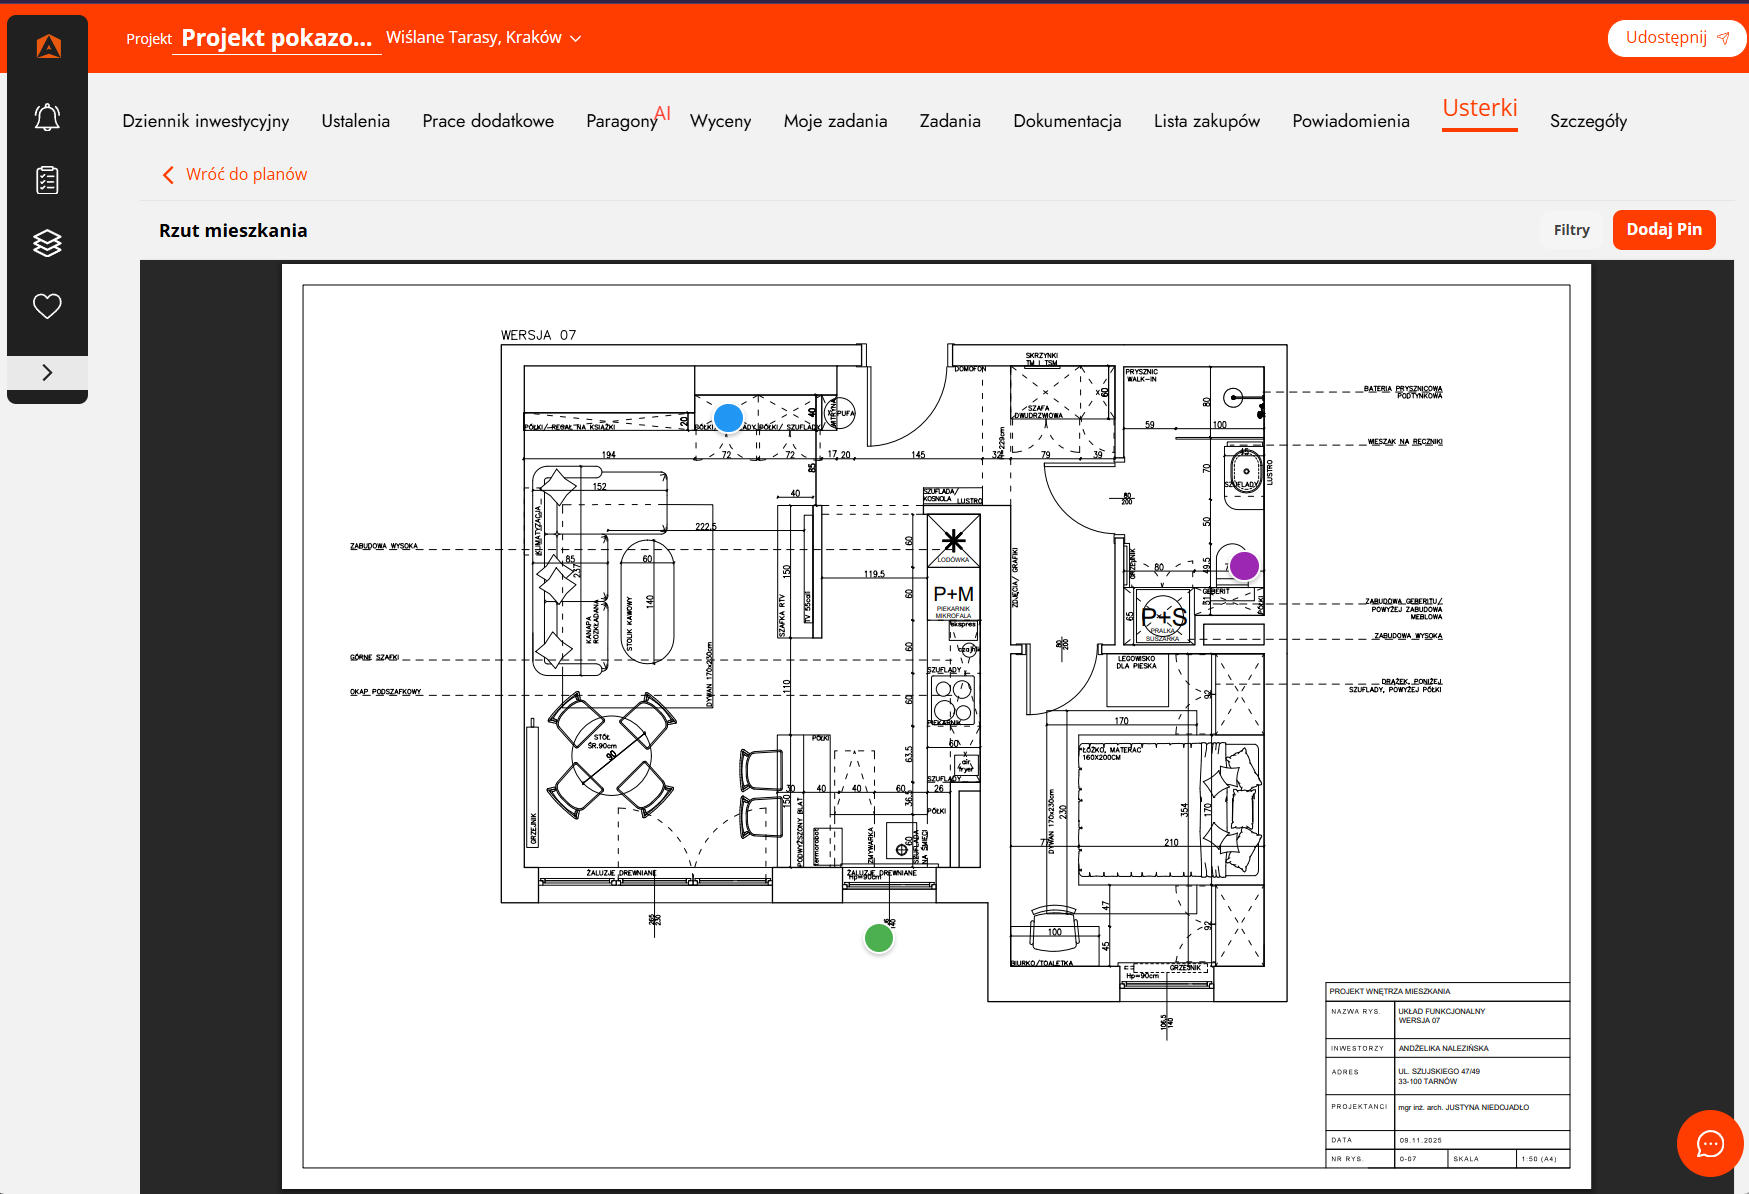The height and width of the screenshot is (1194, 1749).
Task: Select the green pin below balcony
Action: click(879, 938)
